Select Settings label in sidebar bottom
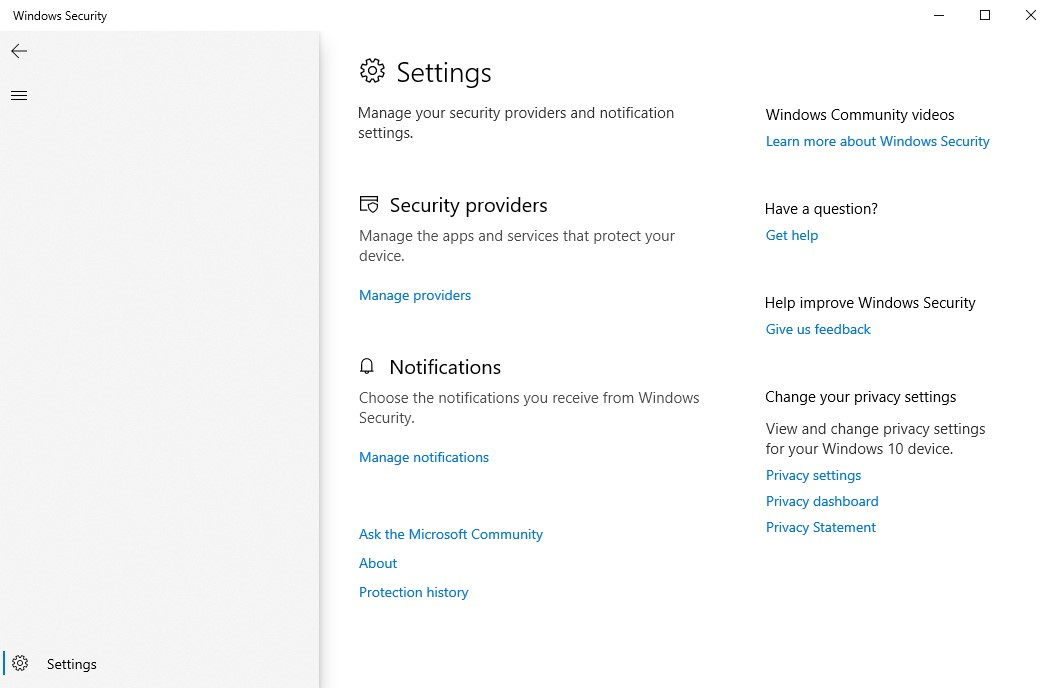Viewport: 1054px width, 688px height. (x=72, y=664)
